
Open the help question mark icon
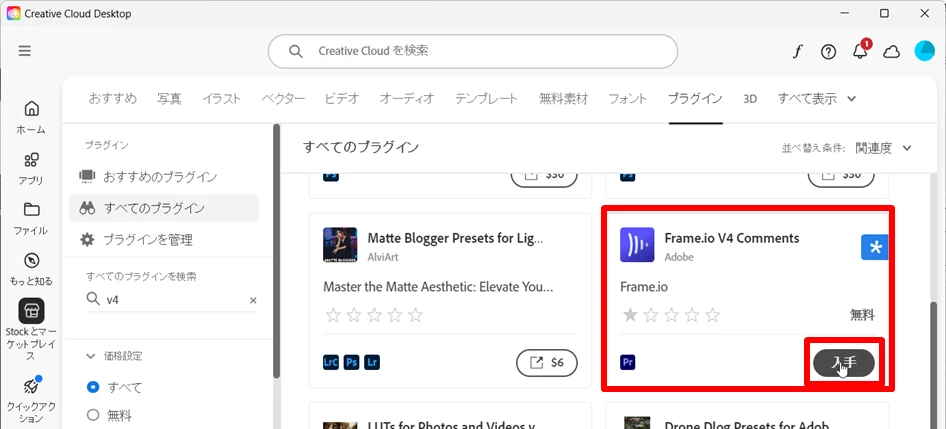[828, 52]
